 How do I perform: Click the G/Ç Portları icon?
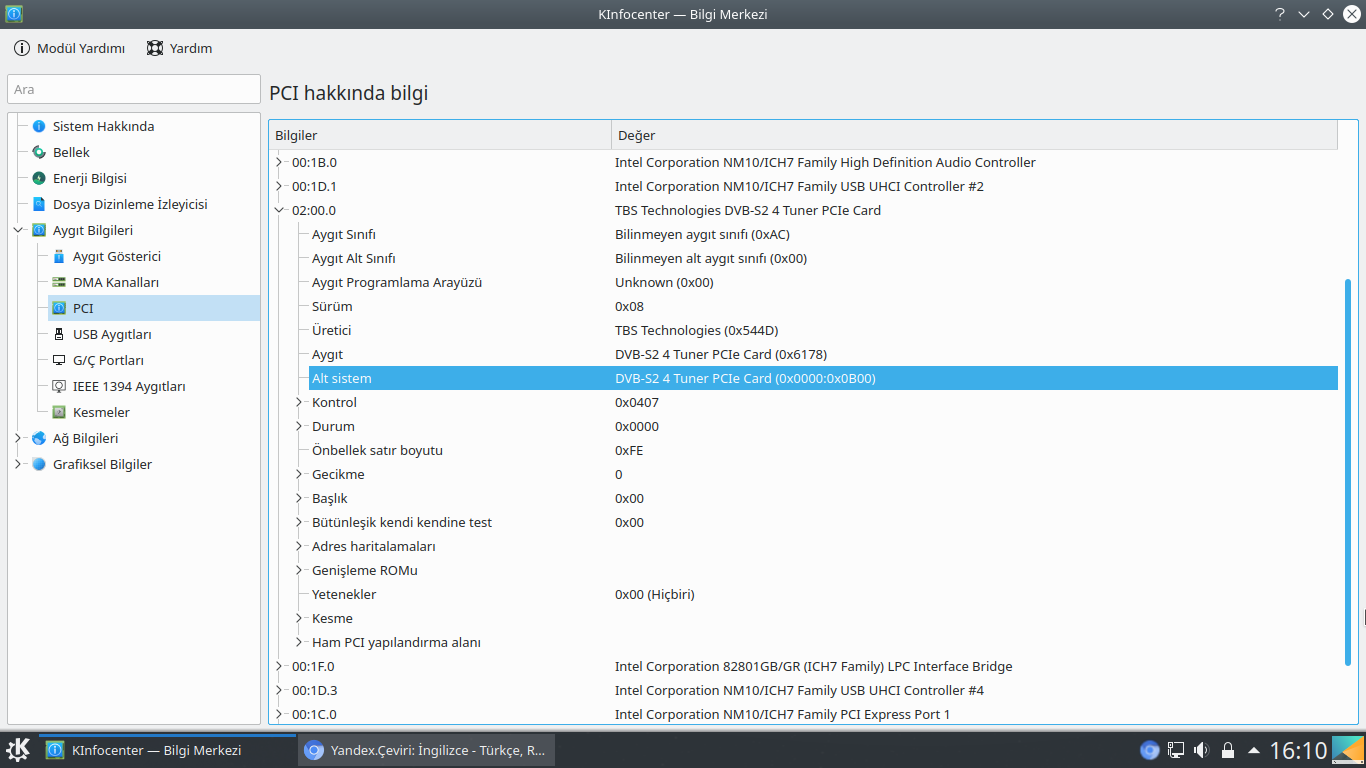(59, 360)
